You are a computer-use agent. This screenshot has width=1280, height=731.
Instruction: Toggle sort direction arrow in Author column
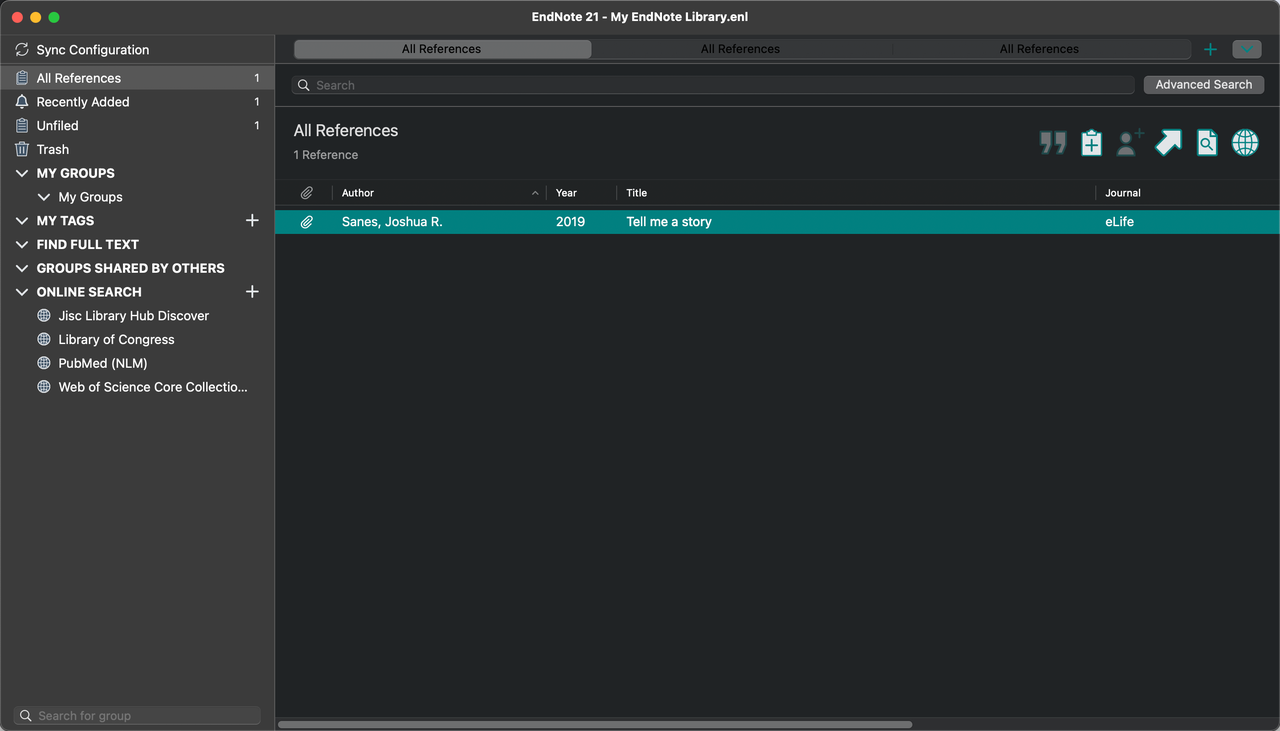pos(535,193)
